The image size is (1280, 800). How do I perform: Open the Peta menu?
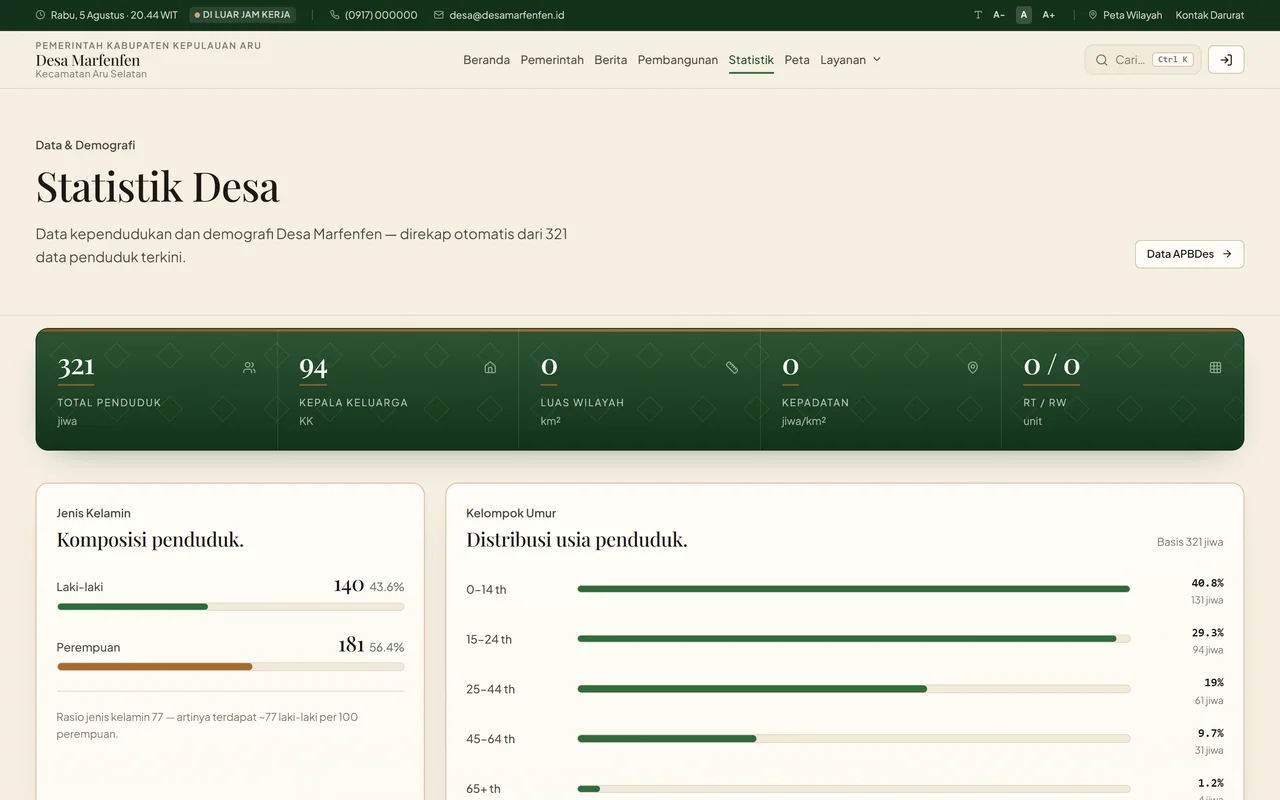[x=797, y=60]
